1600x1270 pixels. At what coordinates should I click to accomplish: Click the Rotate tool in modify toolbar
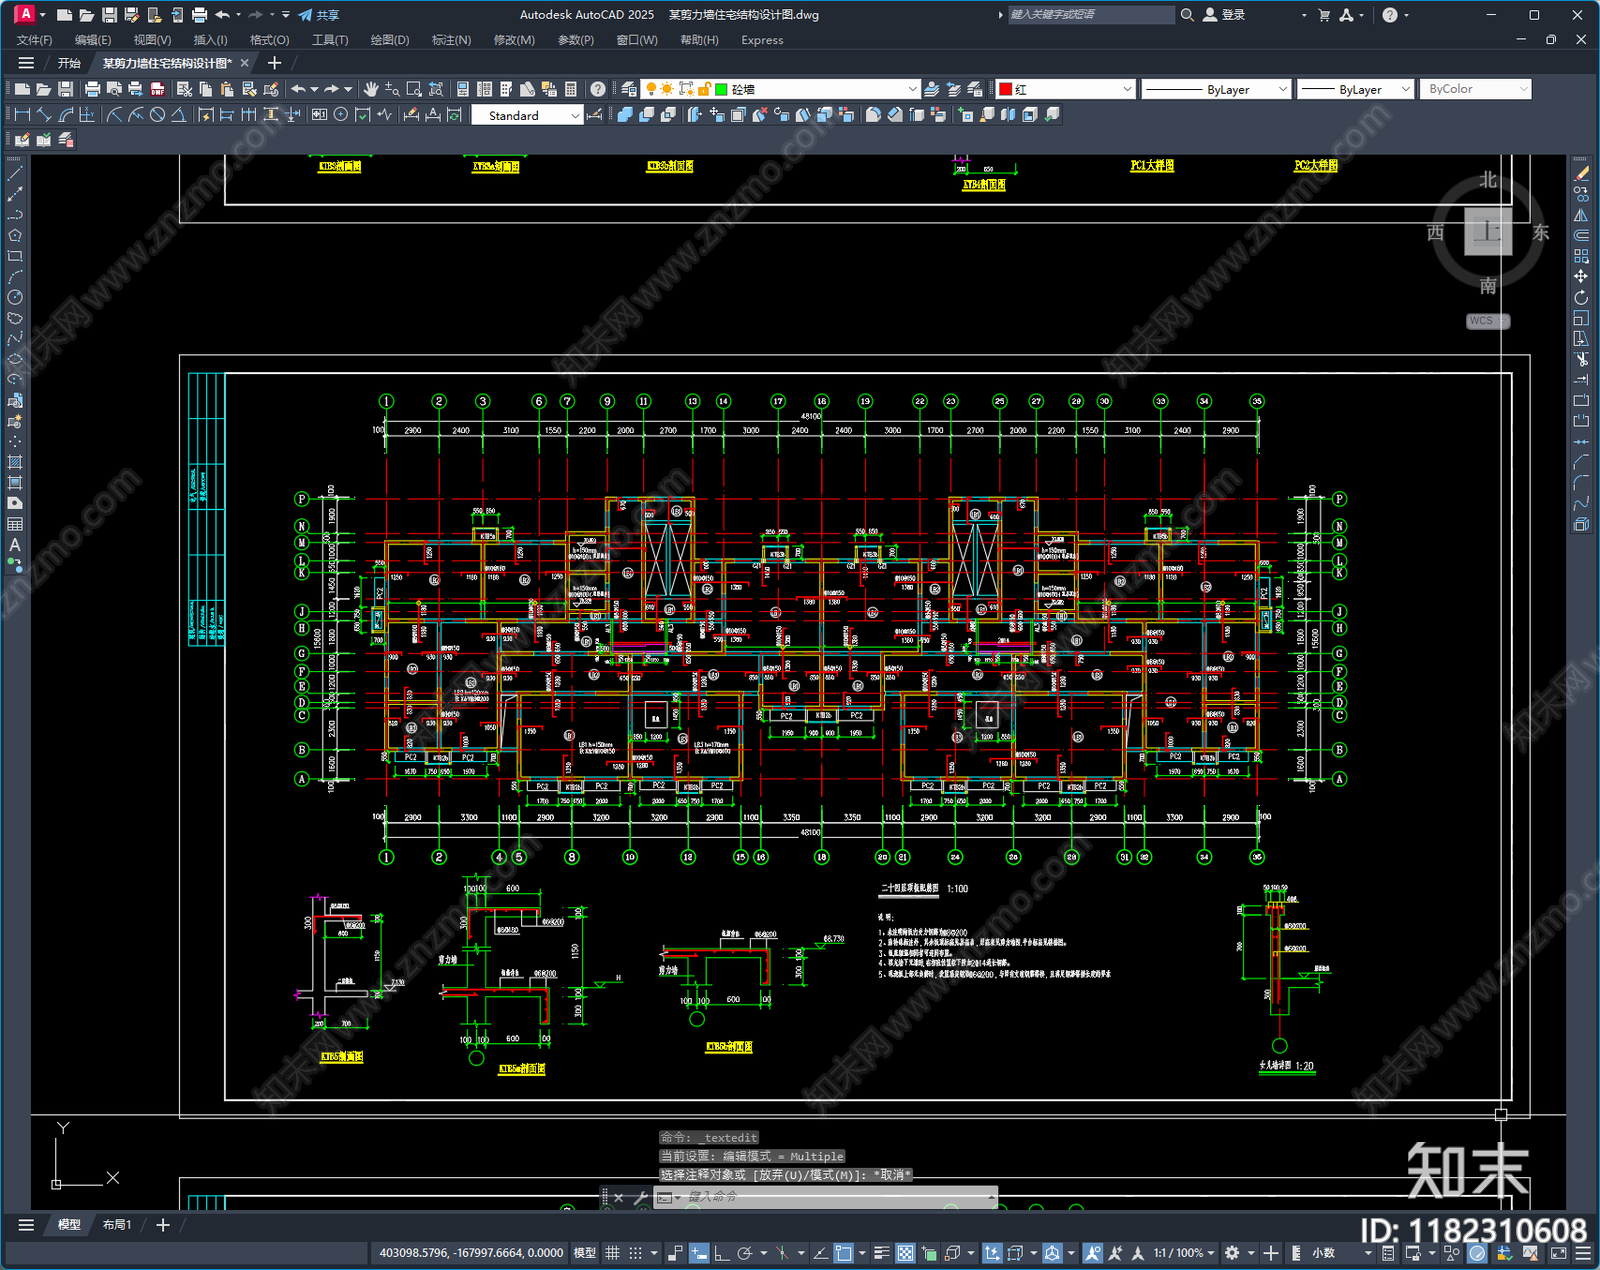(1581, 298)
